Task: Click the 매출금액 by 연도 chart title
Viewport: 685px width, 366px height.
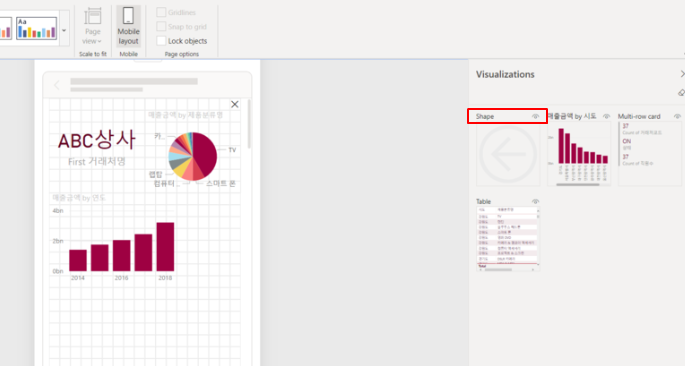Action: tap(79, 197)
